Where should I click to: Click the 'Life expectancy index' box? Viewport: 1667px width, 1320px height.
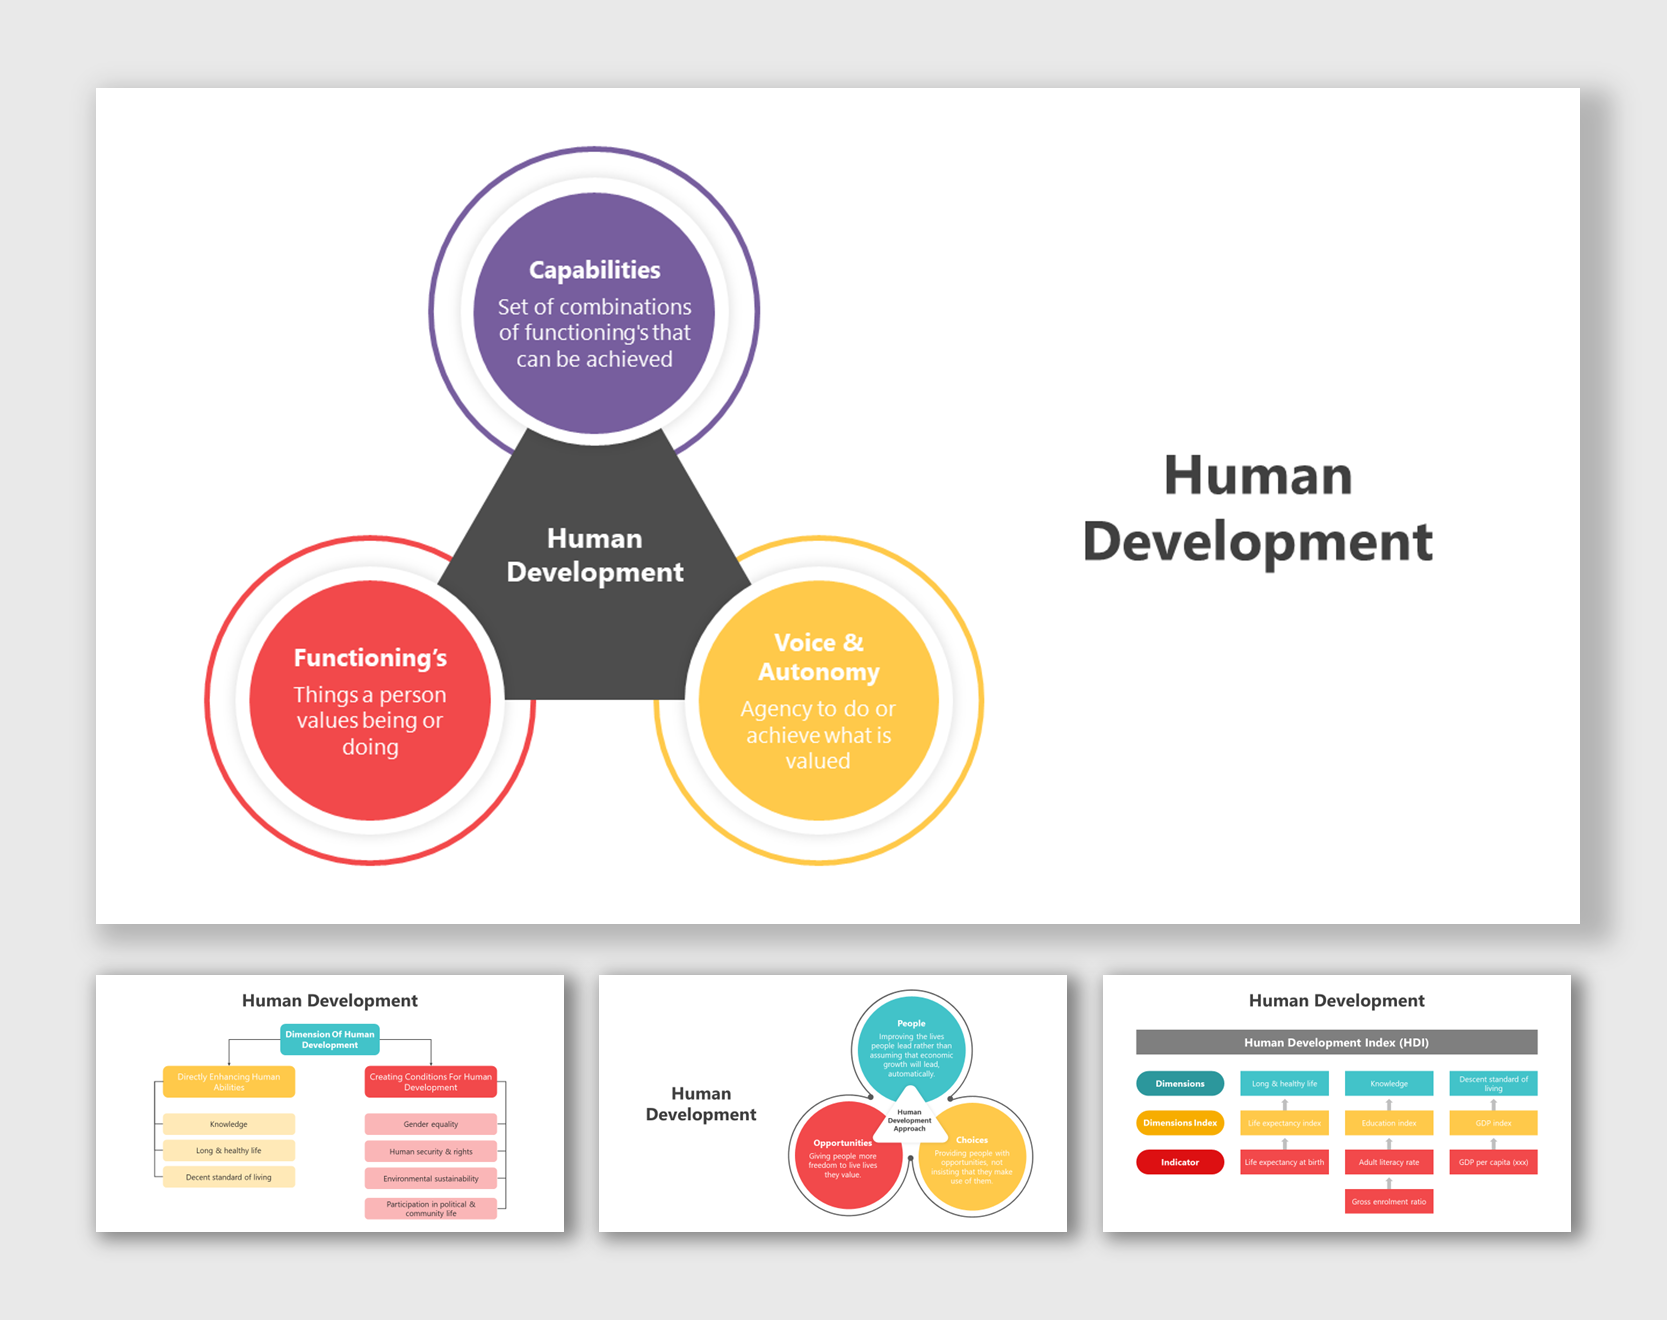click(x=1285, y=1123)
